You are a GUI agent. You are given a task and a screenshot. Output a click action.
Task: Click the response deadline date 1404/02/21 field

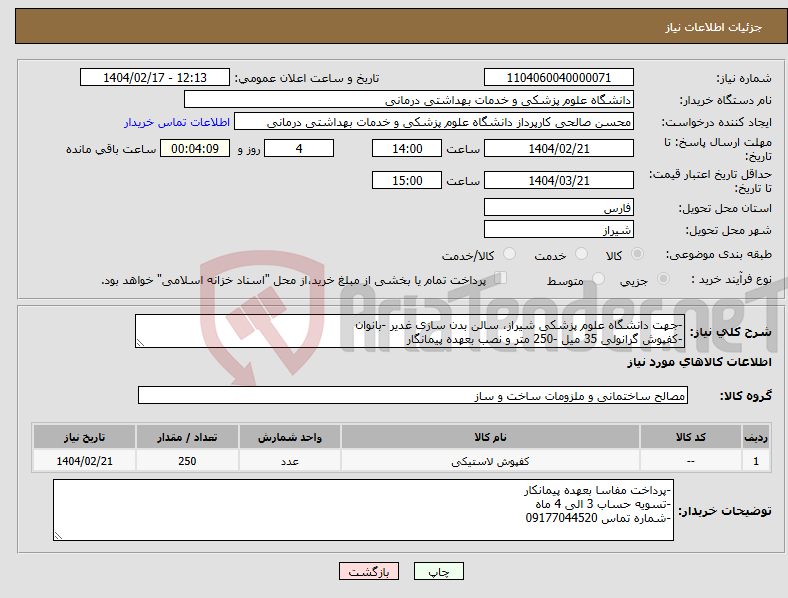pyautogui.click(x=558, y=148)
